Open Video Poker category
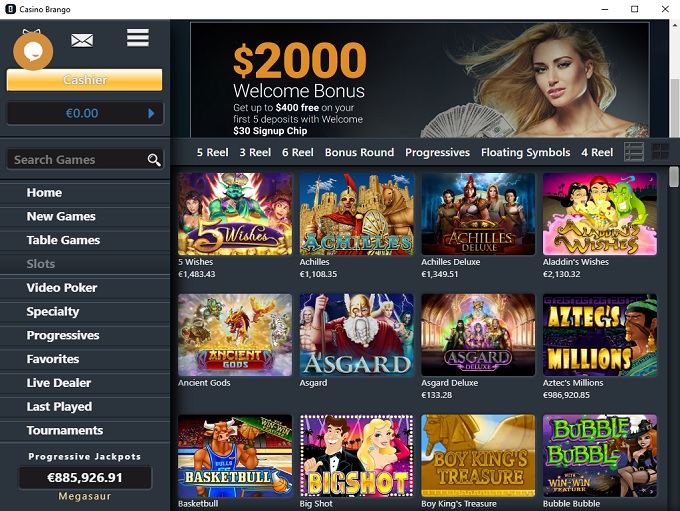 tap(62, 288)
